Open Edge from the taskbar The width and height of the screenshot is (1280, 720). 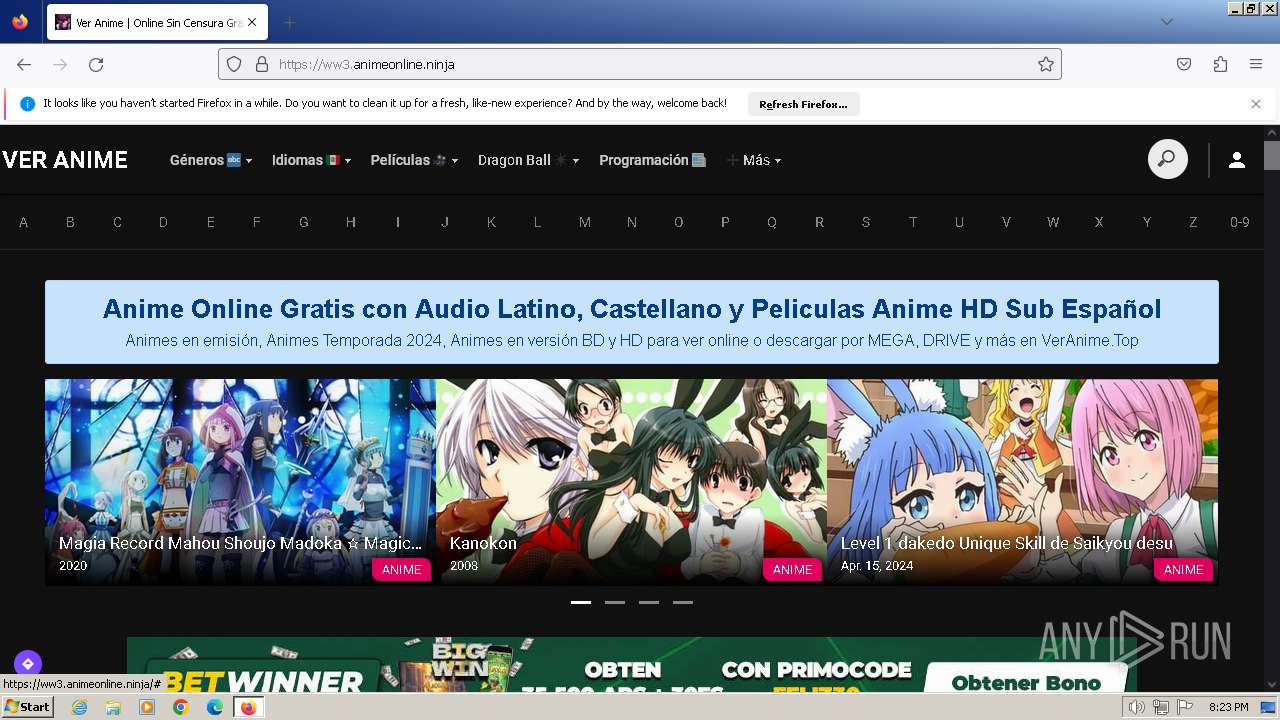pos(215,707)
